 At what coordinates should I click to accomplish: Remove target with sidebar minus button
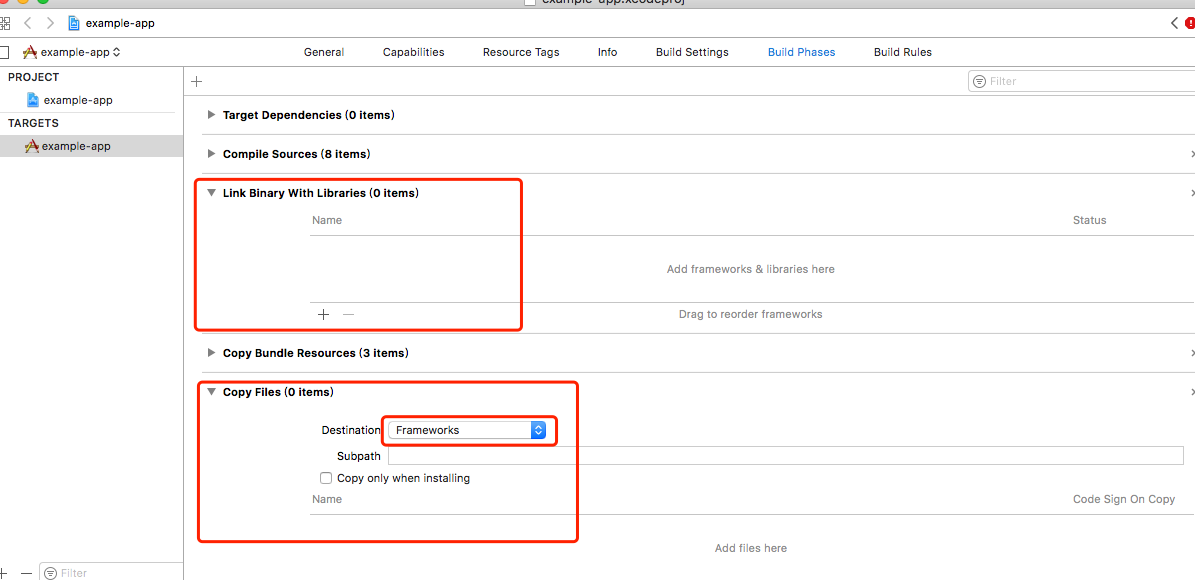tap(27, 572)
